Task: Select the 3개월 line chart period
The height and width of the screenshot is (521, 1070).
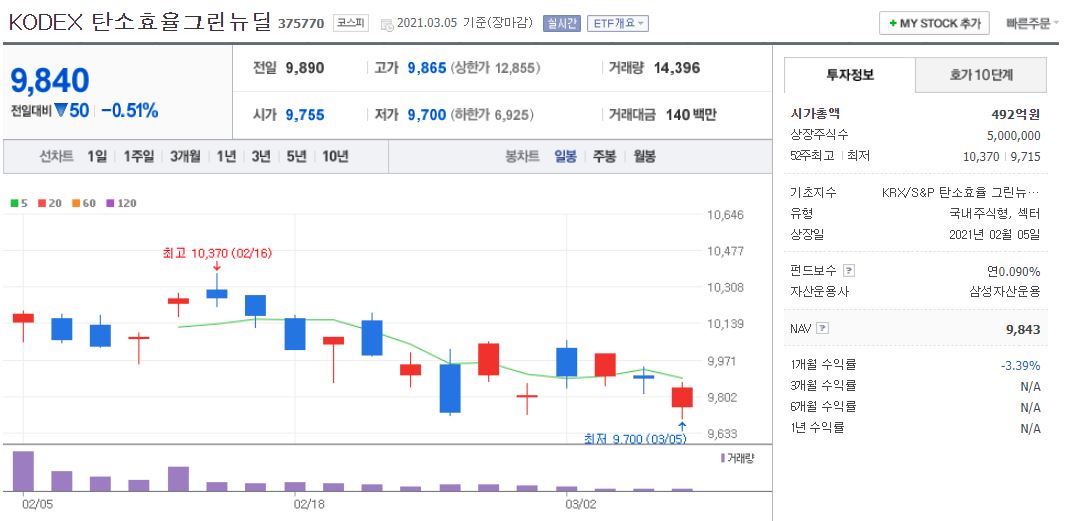Action: coord(185,156)
